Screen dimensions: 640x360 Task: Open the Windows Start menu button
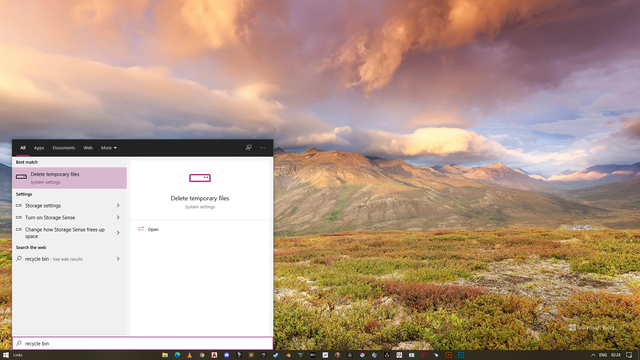click(x=6, y=355)
